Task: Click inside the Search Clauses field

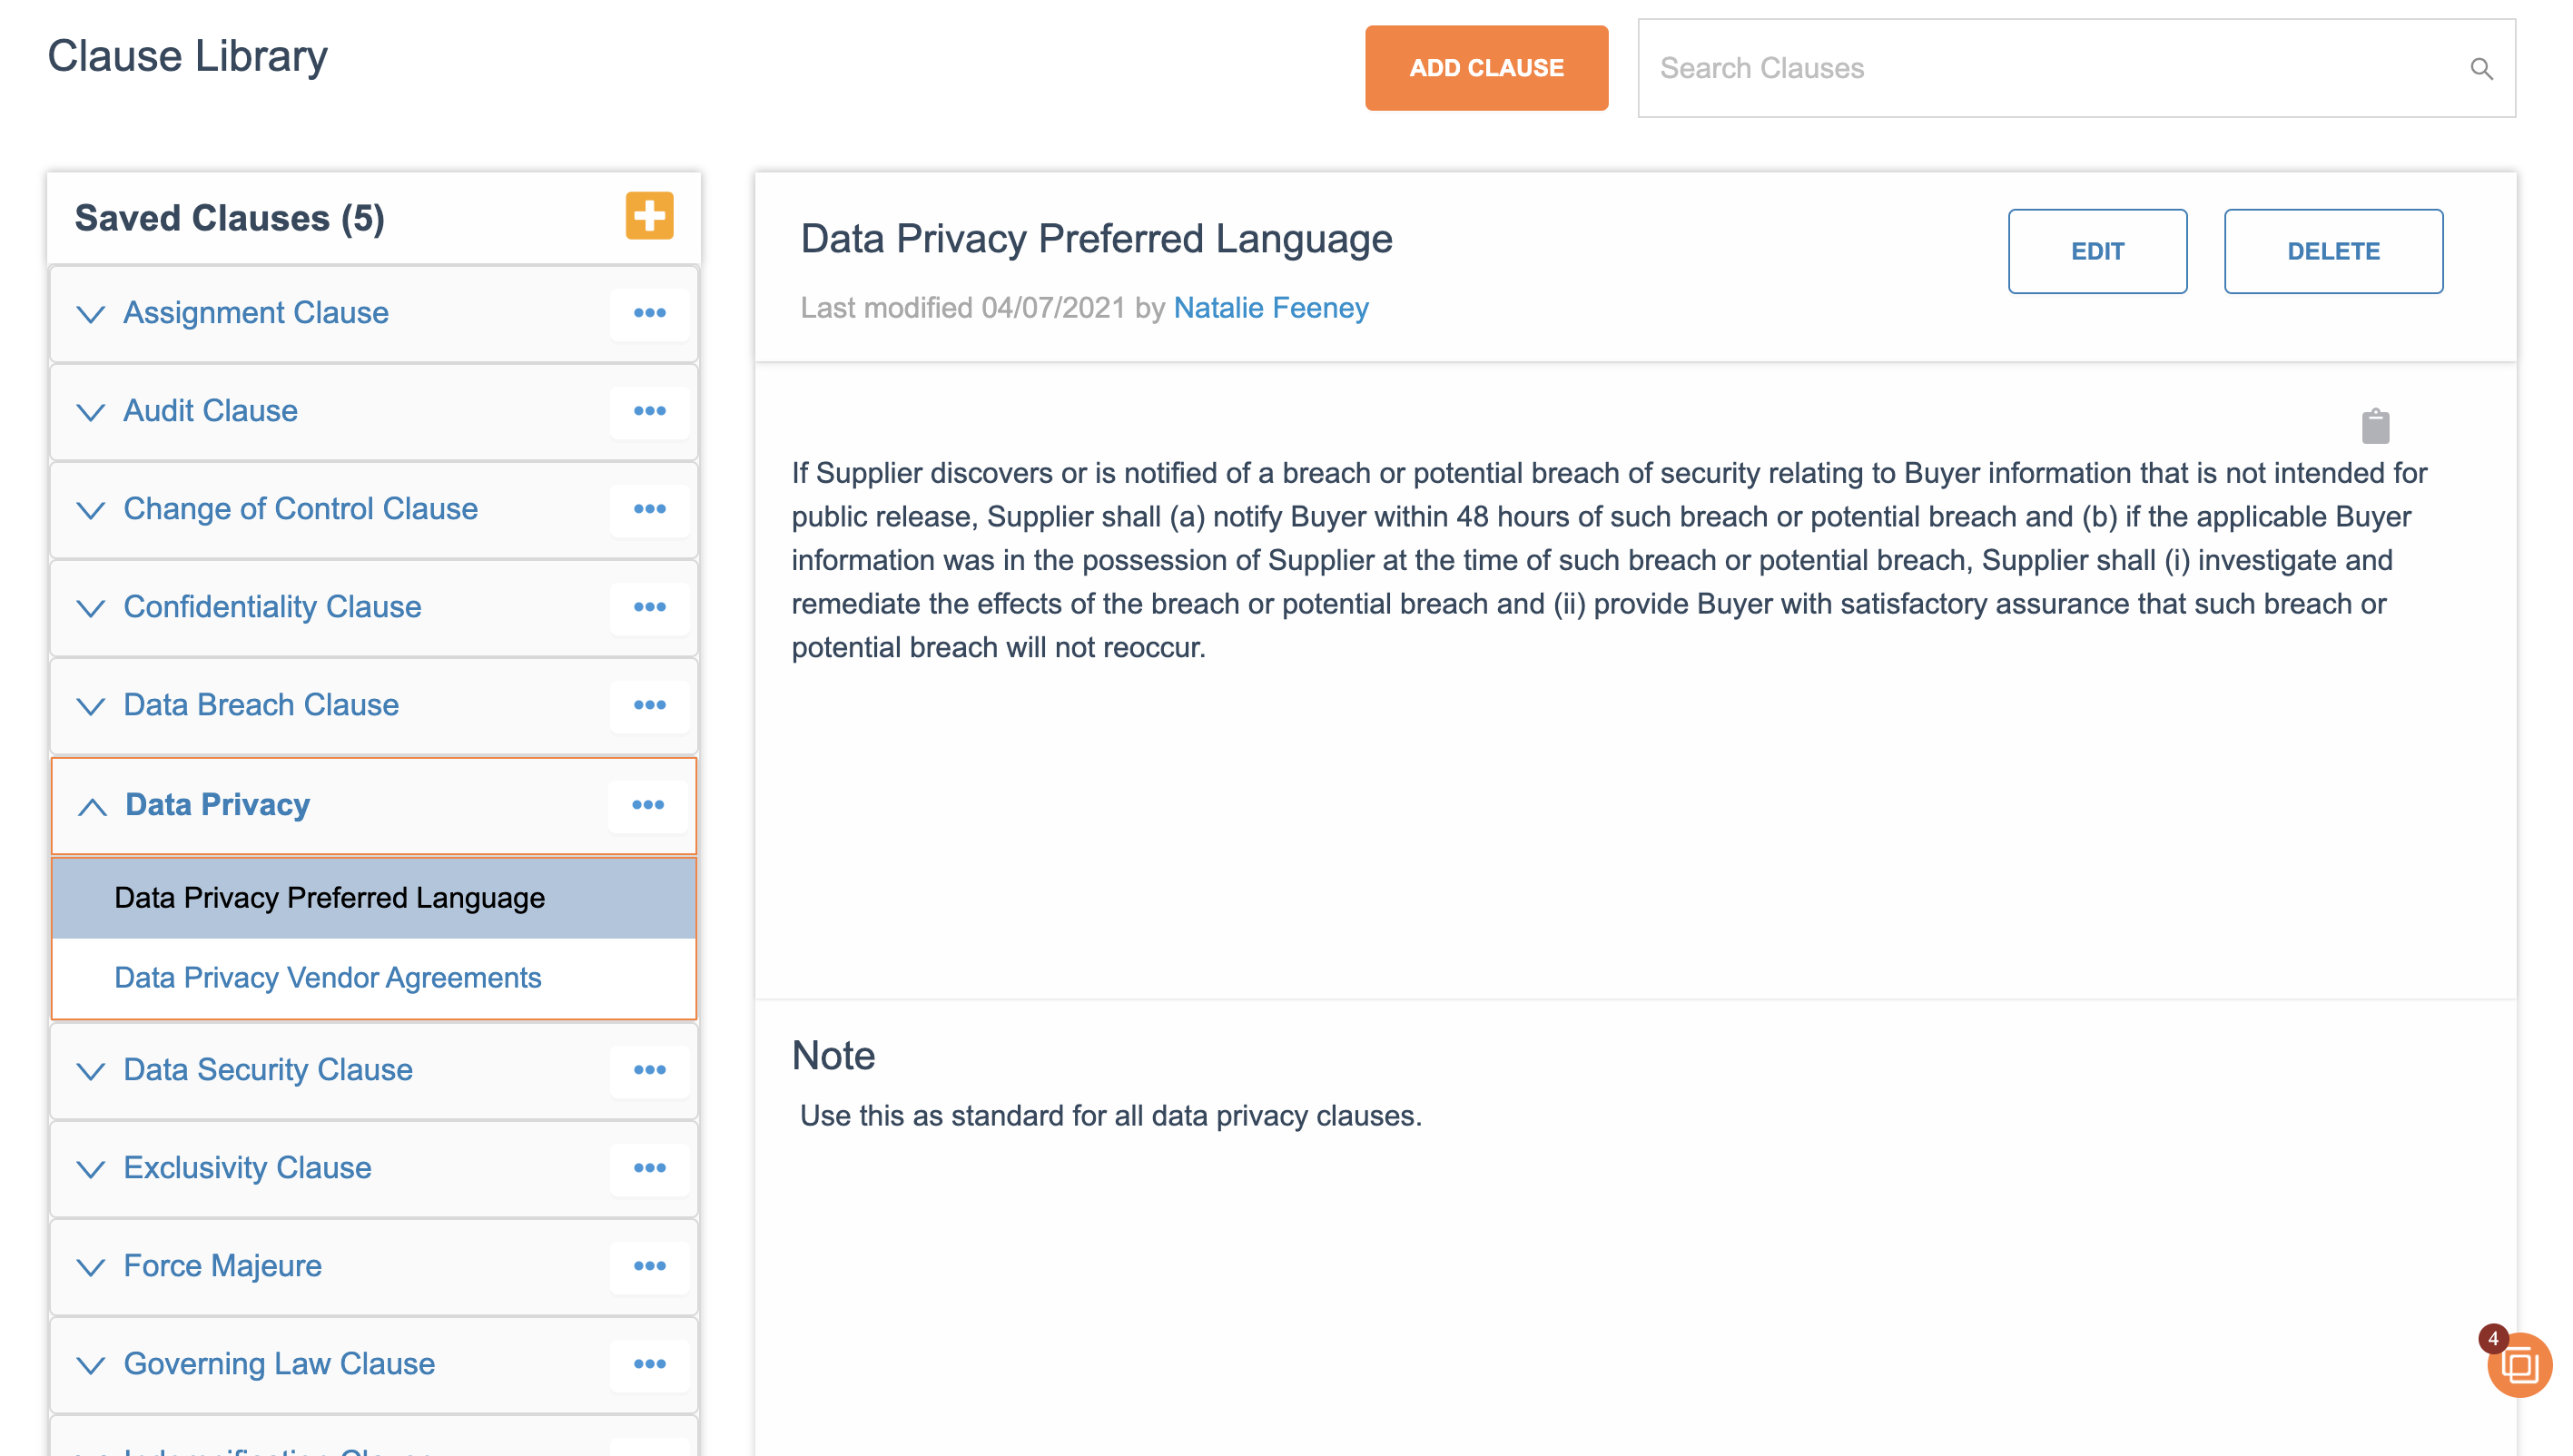Action: point(2000,68)
